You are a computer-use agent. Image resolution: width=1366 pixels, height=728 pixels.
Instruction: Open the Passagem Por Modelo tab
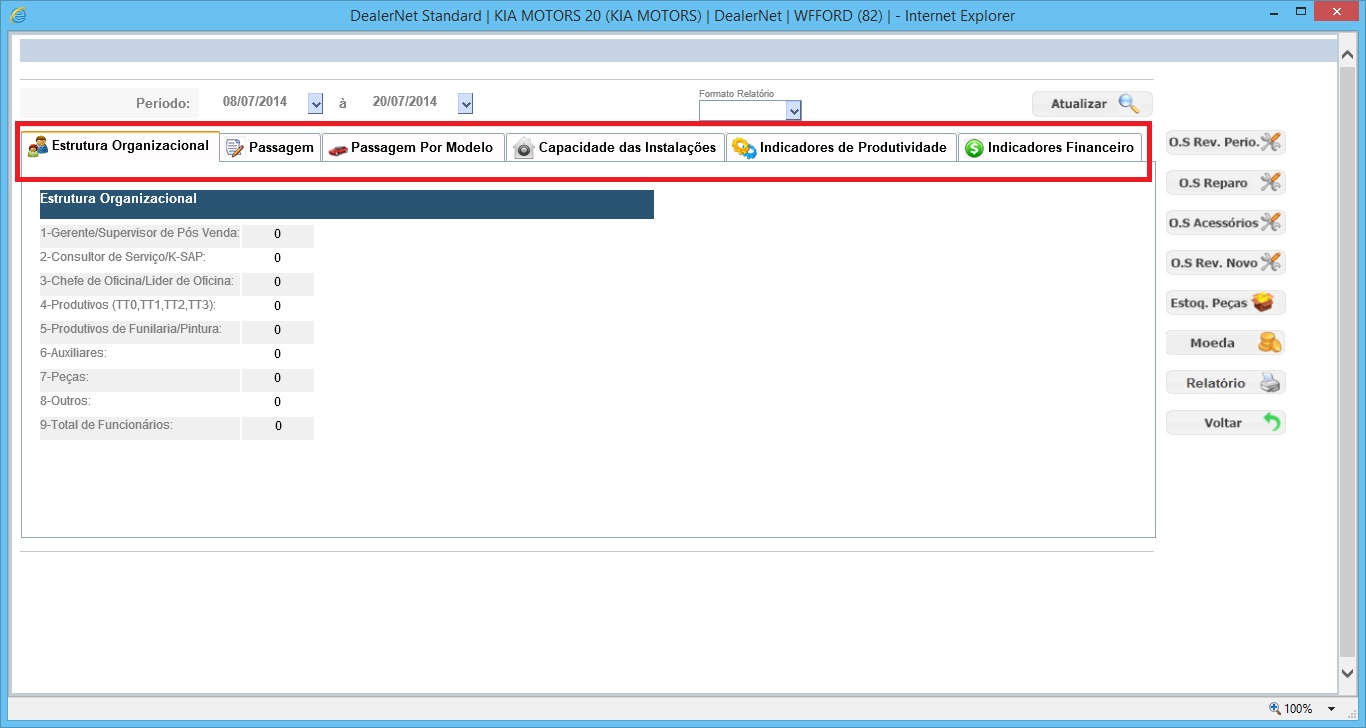pos(412,148)
